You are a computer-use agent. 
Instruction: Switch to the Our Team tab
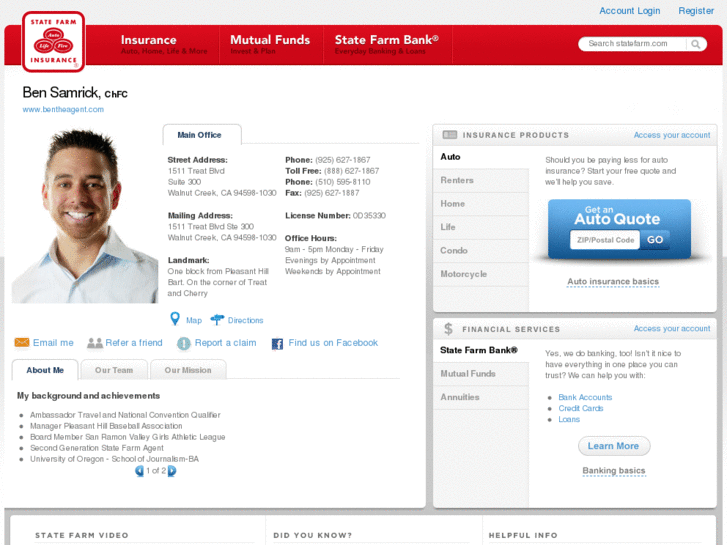114,370
